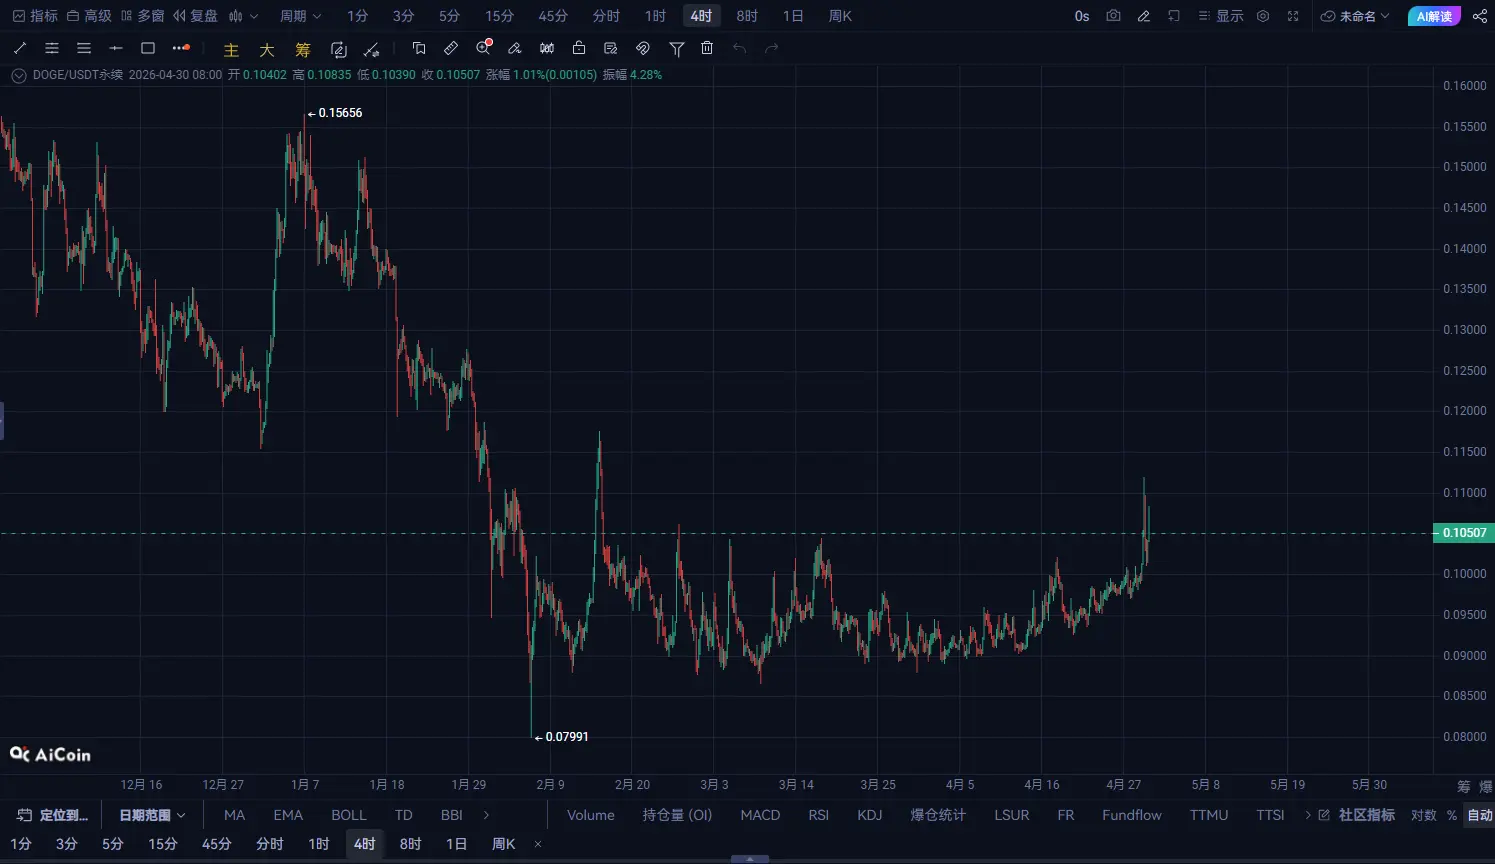Click the lock drawings icon
The image size is (1495, 864).
pyautogui.click(x=579, y=48)
